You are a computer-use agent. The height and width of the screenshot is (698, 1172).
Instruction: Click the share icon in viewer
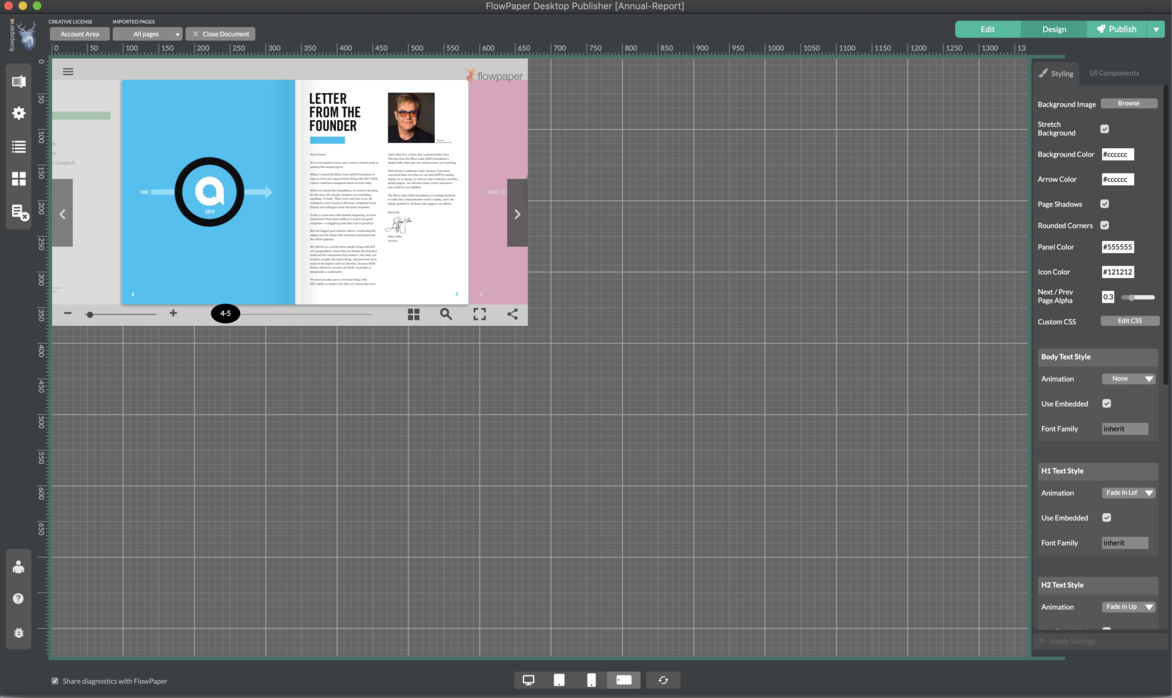512,314
